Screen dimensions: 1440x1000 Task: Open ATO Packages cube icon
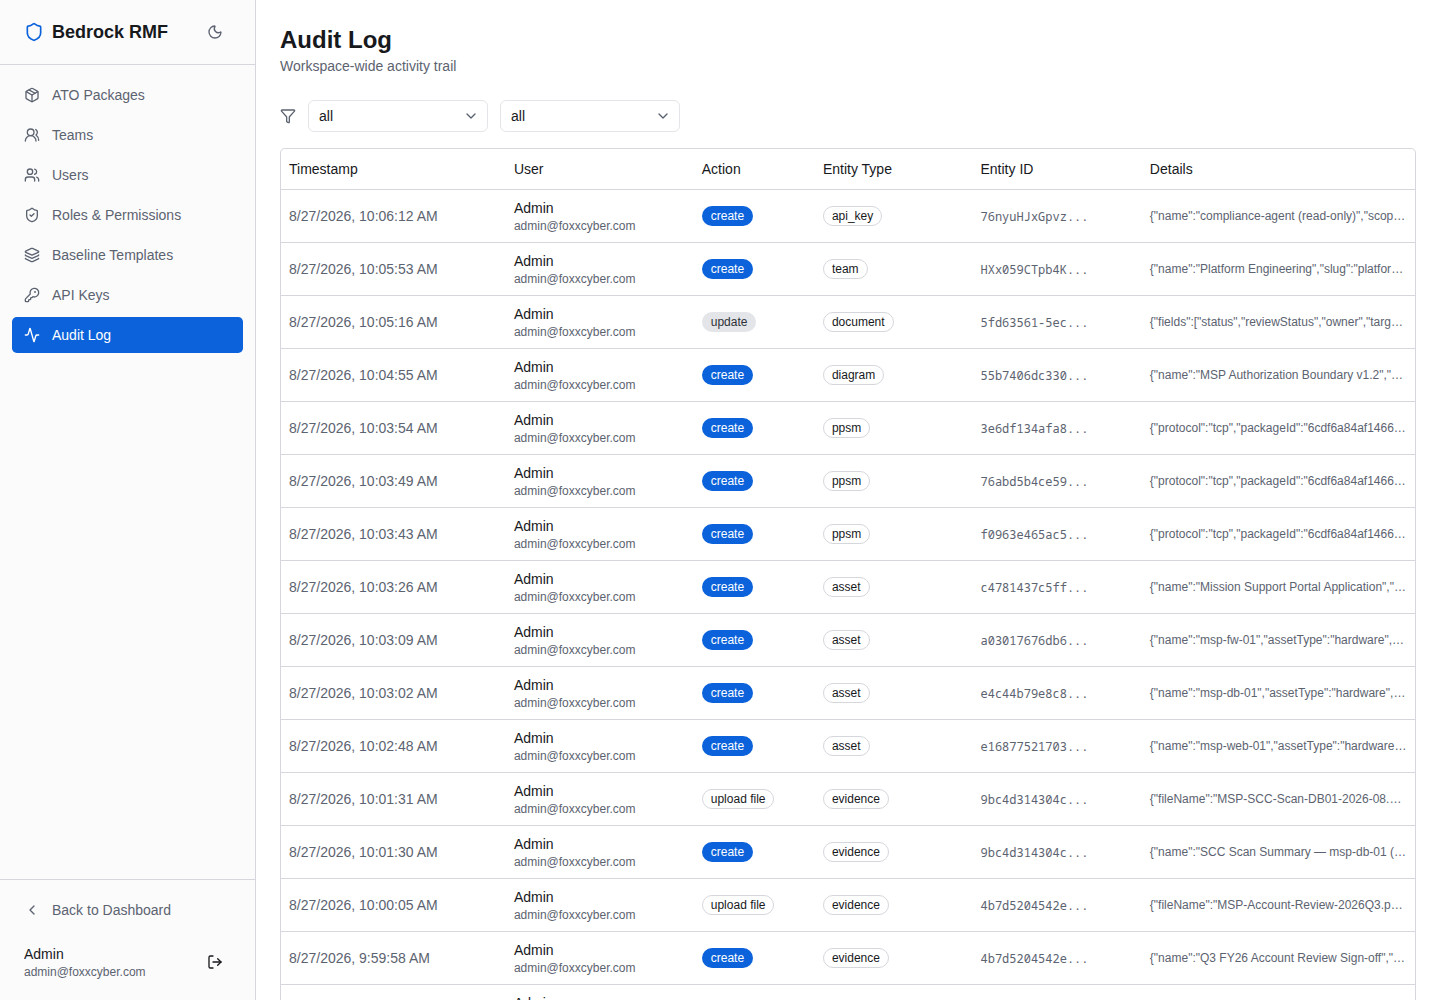click(x=32, y=95)
